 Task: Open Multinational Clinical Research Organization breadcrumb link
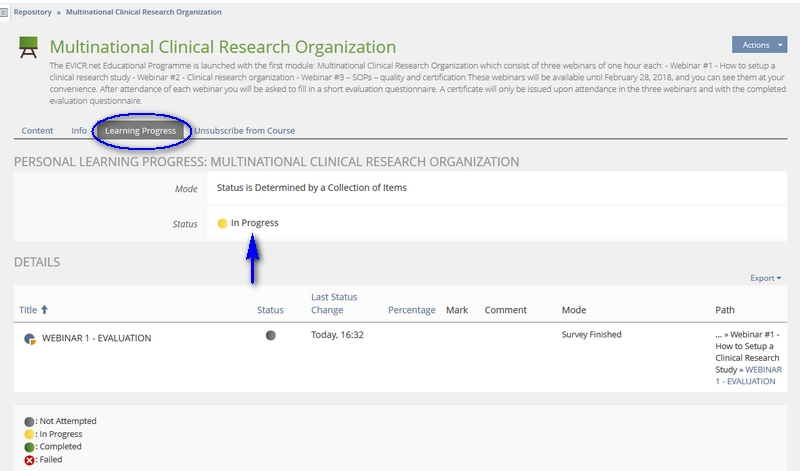point(143,12)
